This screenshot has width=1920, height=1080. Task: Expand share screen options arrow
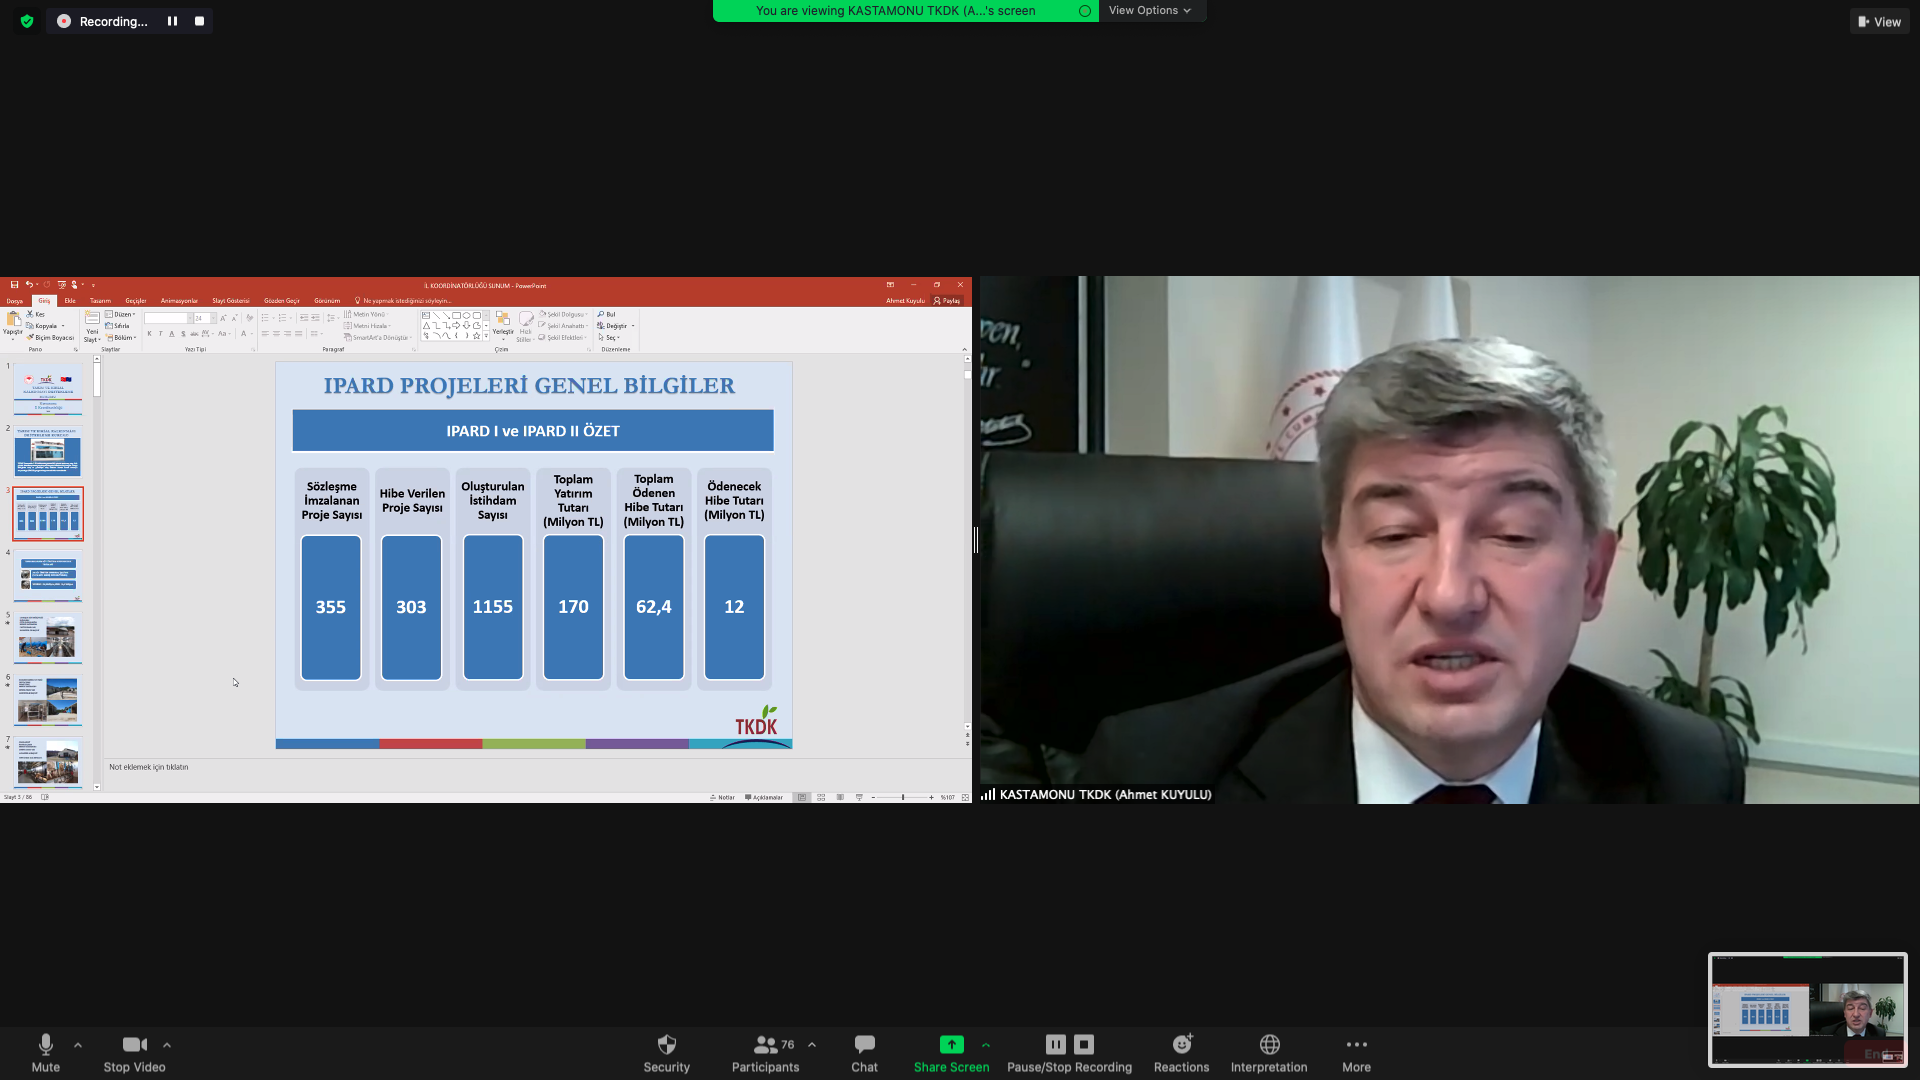[986, 1045]
